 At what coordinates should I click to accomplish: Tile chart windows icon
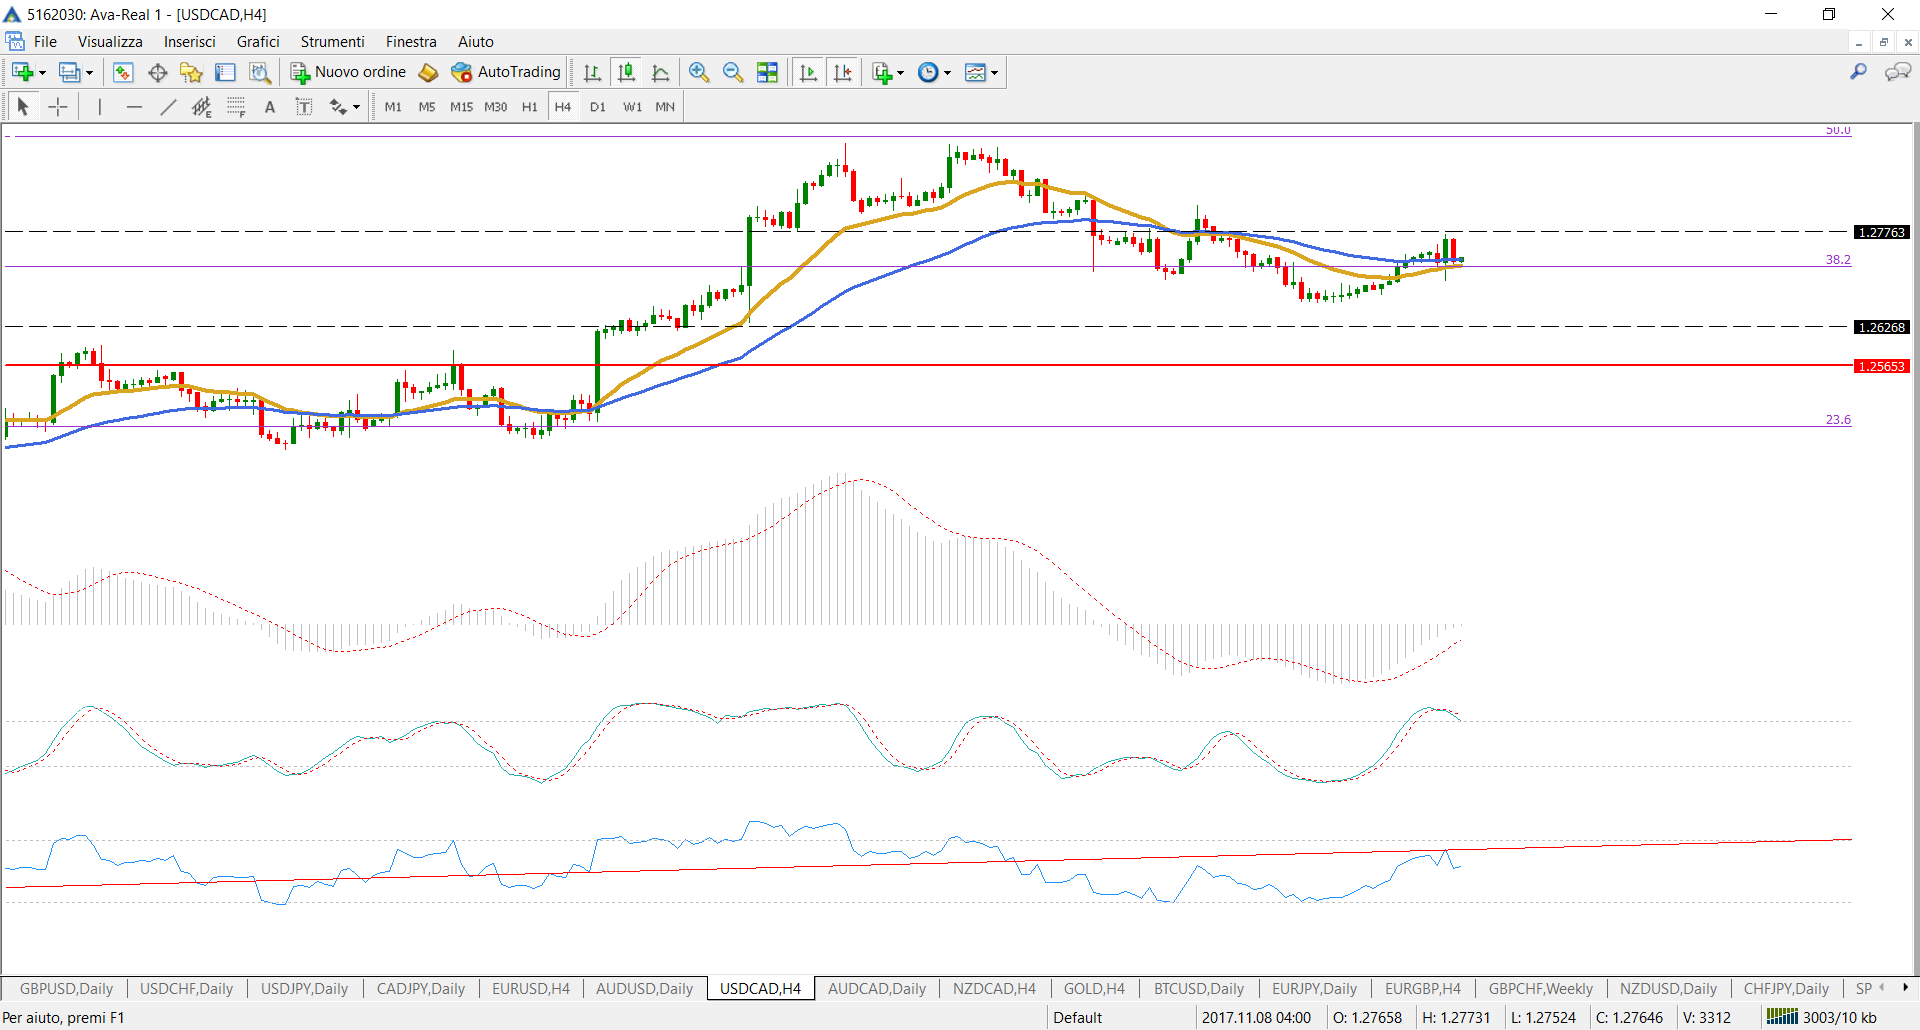(x=767, y=72)
